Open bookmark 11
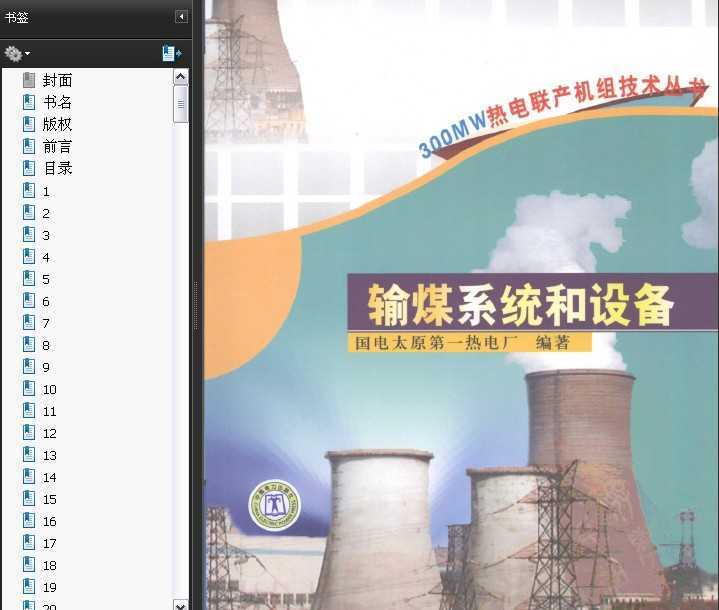The height and width of the screenshot is (610, 719). [x=50, y=411]
